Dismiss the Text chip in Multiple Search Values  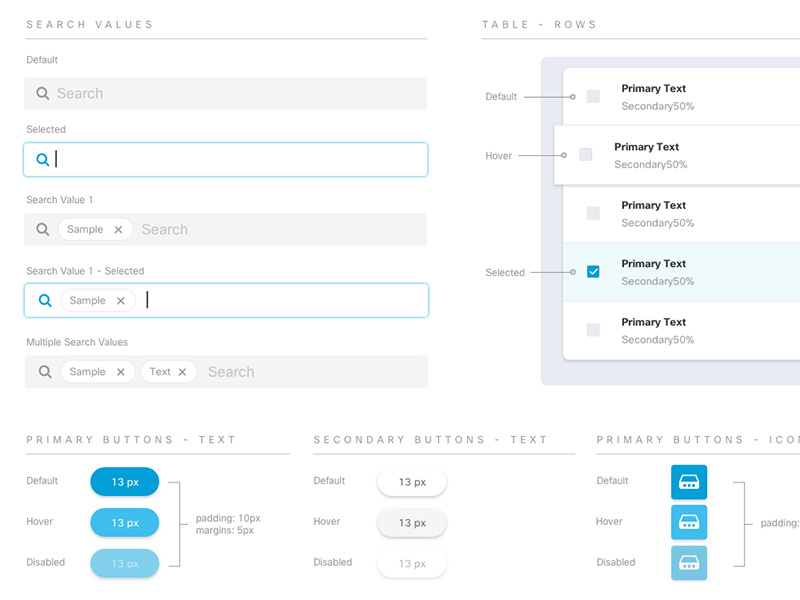point(182,371)
